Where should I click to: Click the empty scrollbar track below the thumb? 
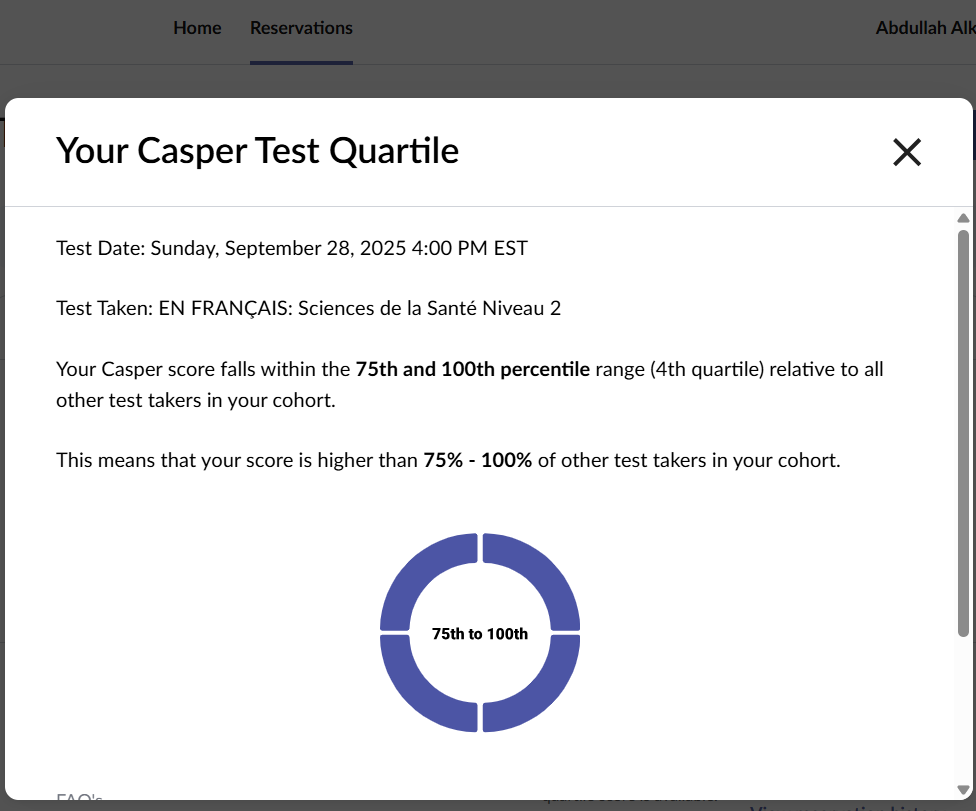click(x=963, y=710)
